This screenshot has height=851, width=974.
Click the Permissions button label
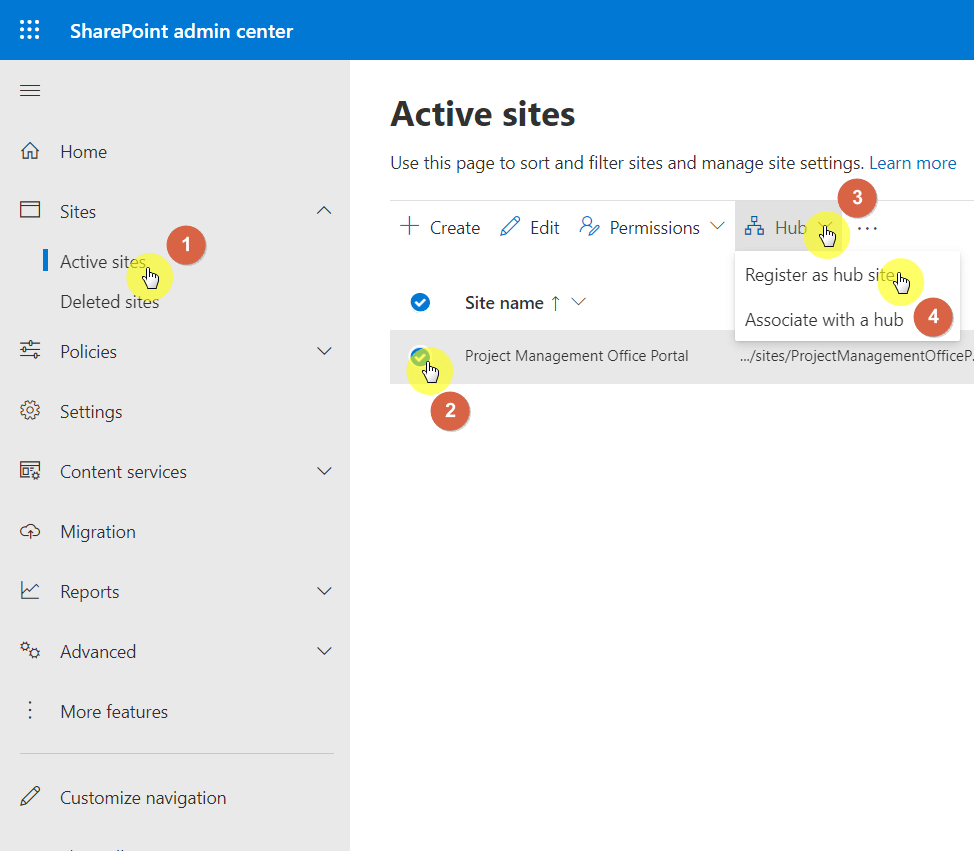point(654,227)
